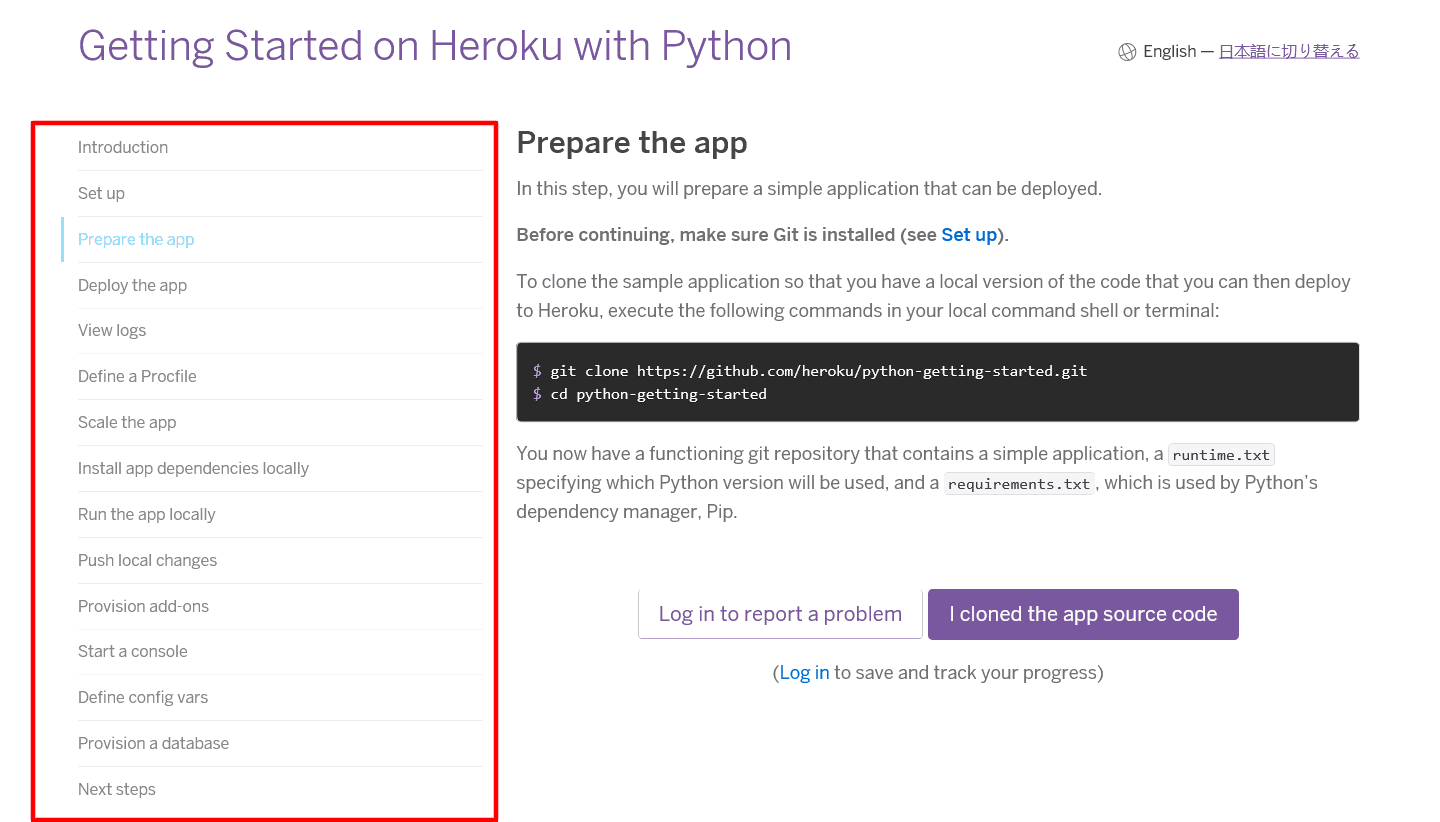Click the globe language icon

1127,52
